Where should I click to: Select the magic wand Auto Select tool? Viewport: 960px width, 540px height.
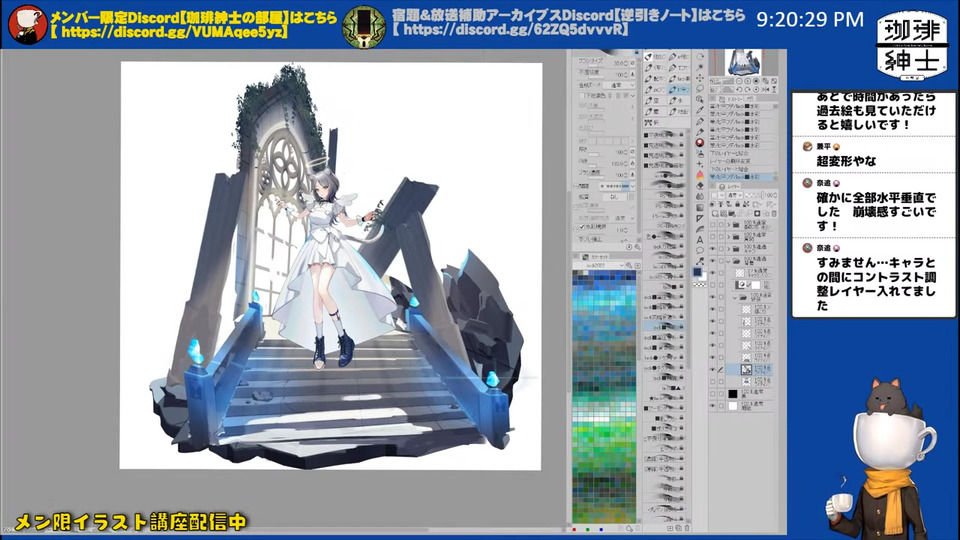point(700,67)
